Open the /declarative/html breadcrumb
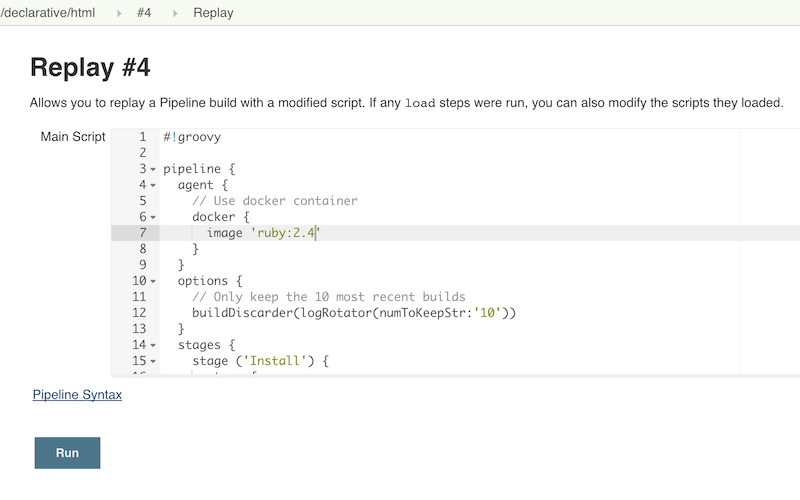Image resolution: width=800 pixels, height=500 pixels. click(x=50, y=13)
